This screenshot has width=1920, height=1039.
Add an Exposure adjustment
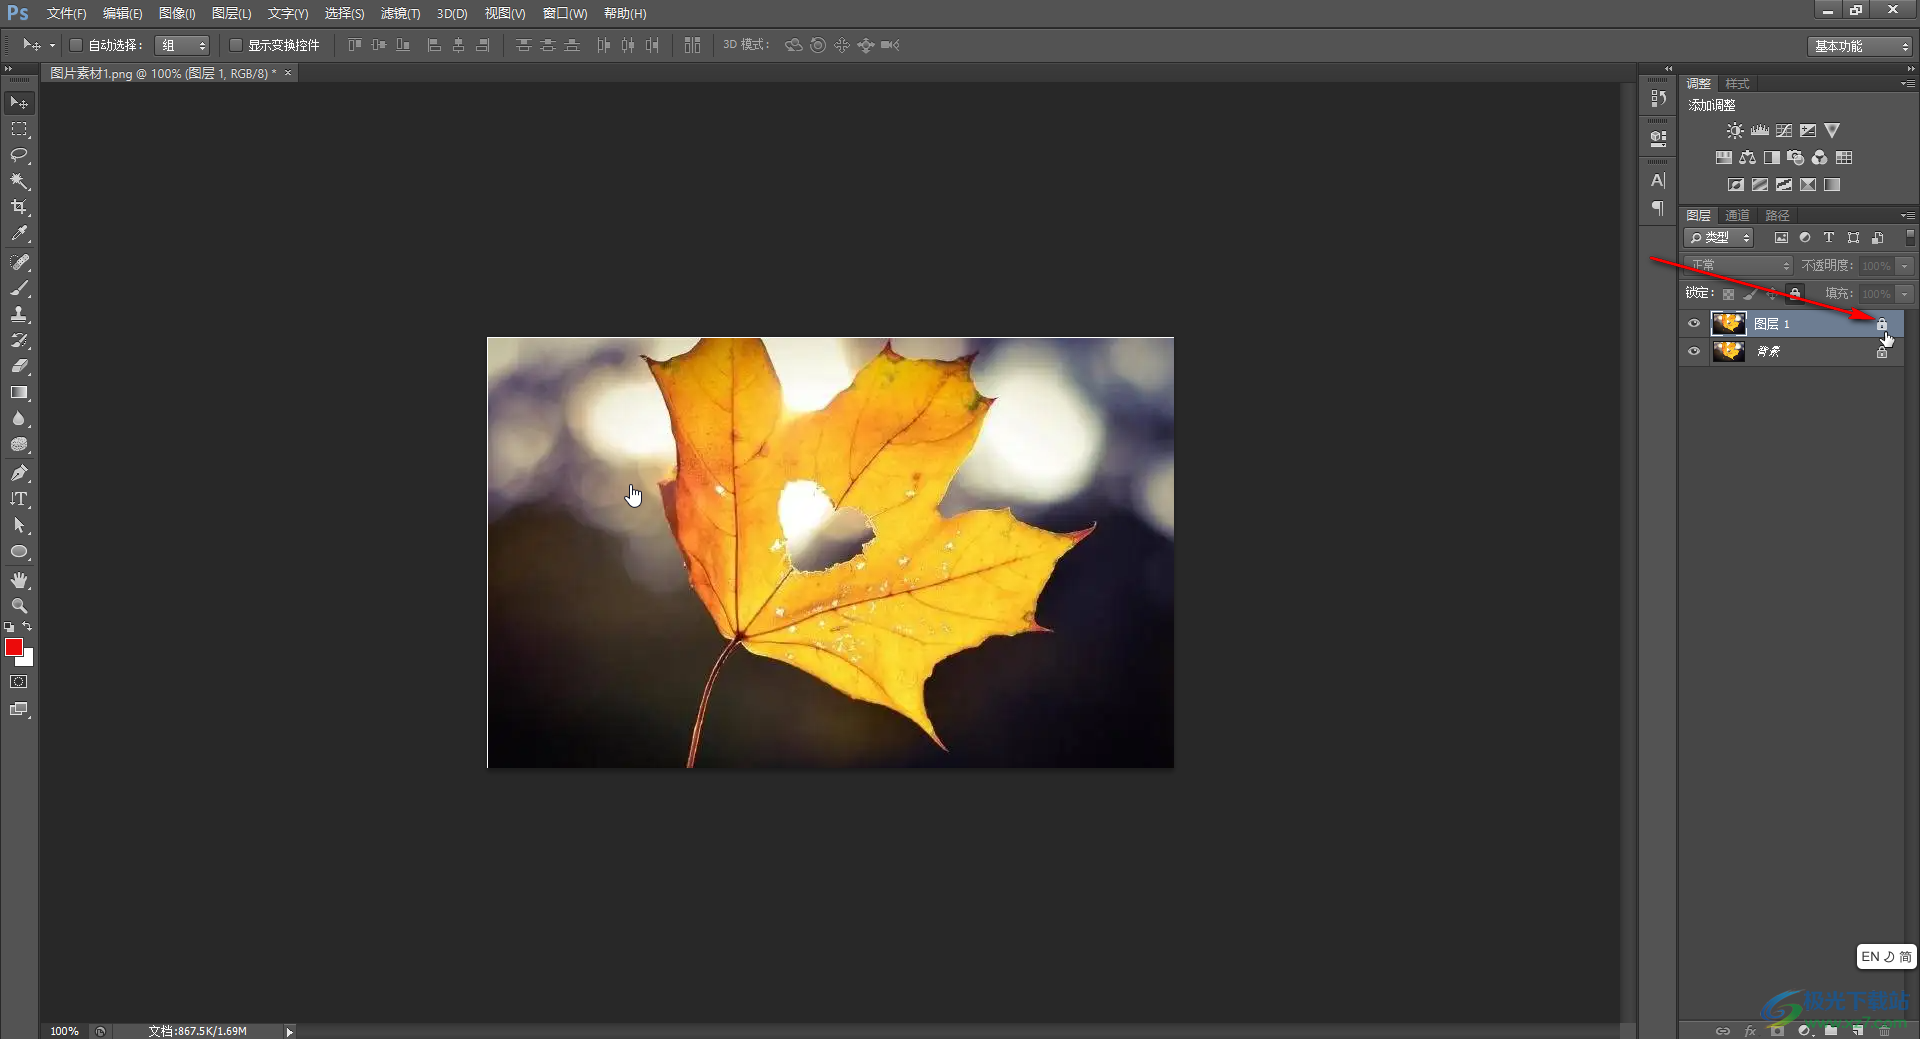pyautogui.click(x=1808, y=131)
